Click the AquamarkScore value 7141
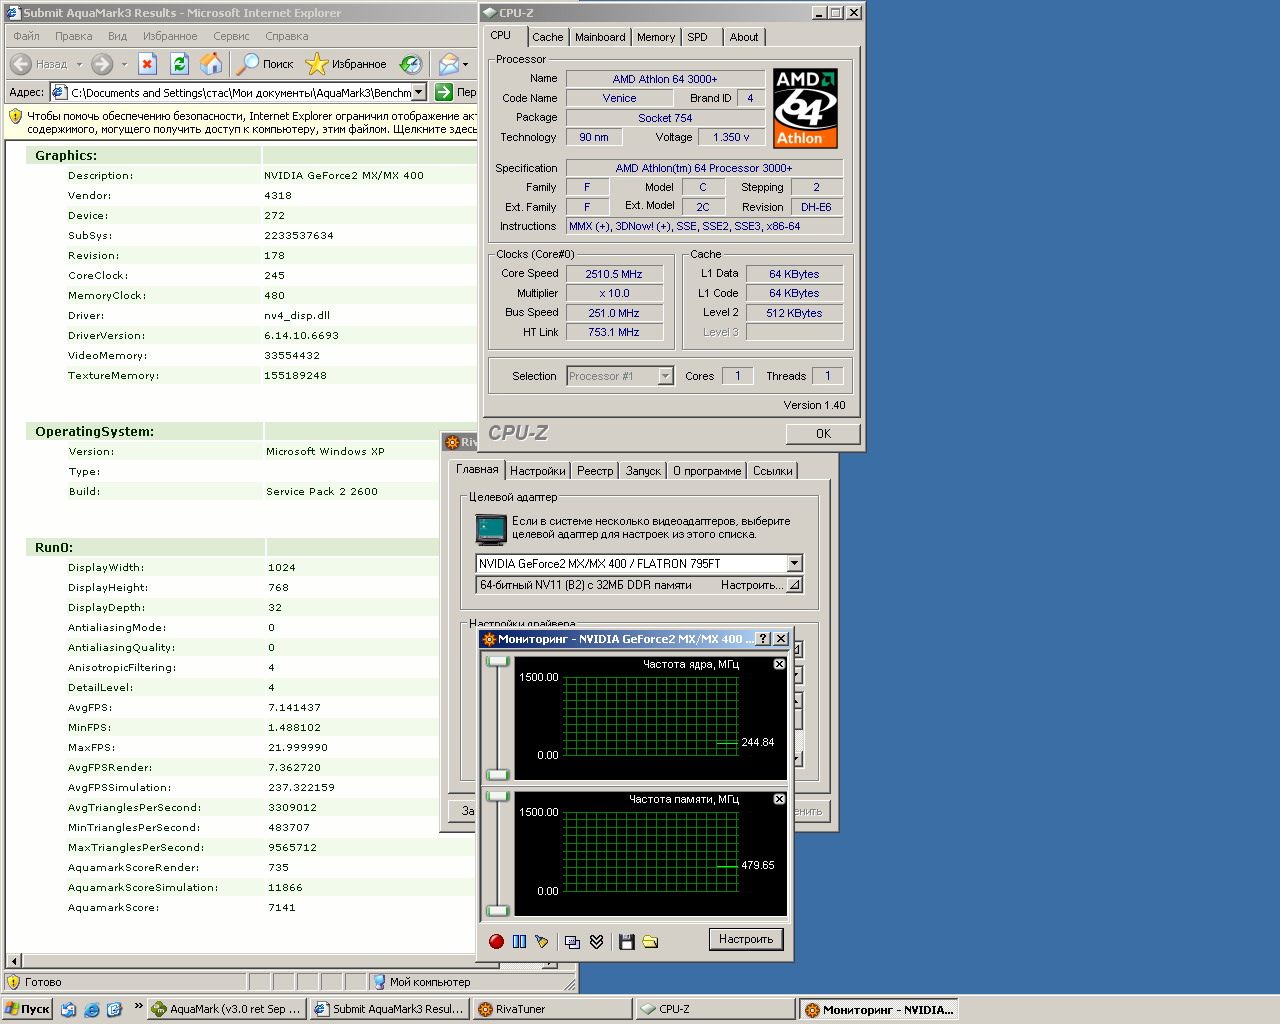1280x1024 pixels. point(282,907)
